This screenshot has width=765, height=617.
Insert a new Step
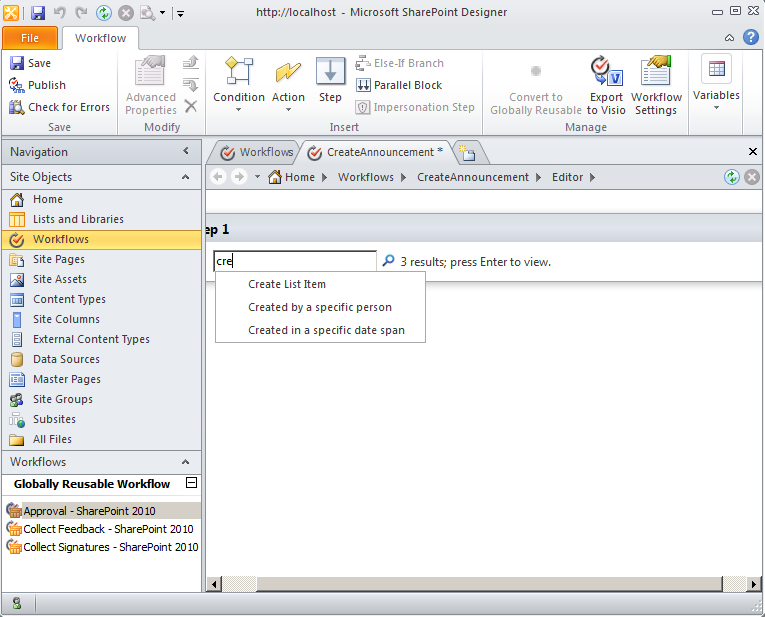[330, 80]
